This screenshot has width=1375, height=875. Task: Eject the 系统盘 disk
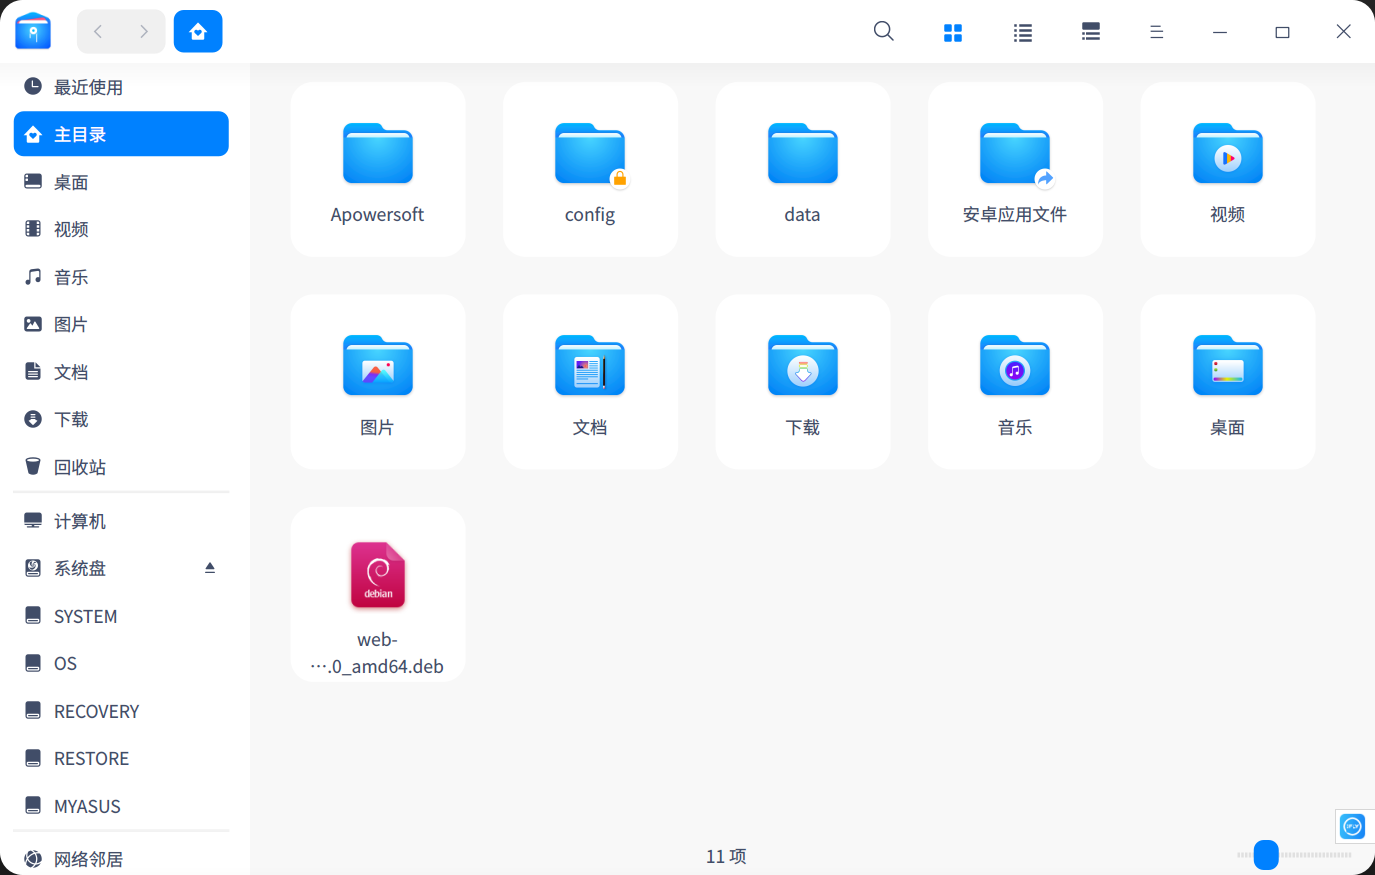click(x=210, y=567)
